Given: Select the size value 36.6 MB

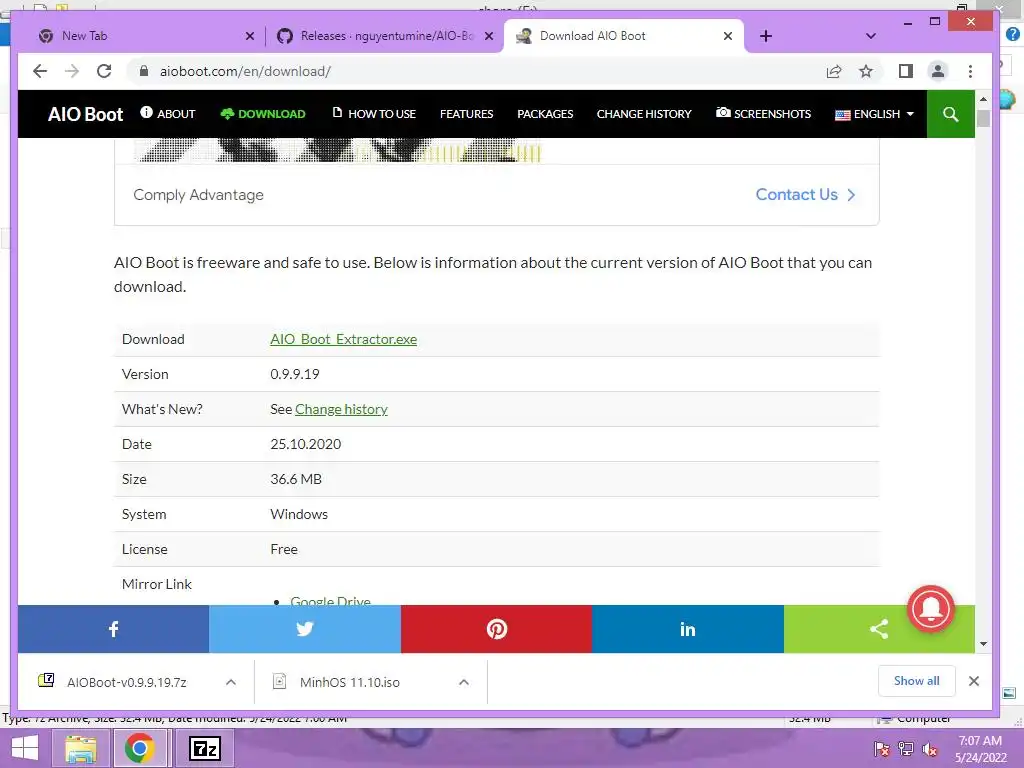Looking at the screenshot, I should coord(296,479).
